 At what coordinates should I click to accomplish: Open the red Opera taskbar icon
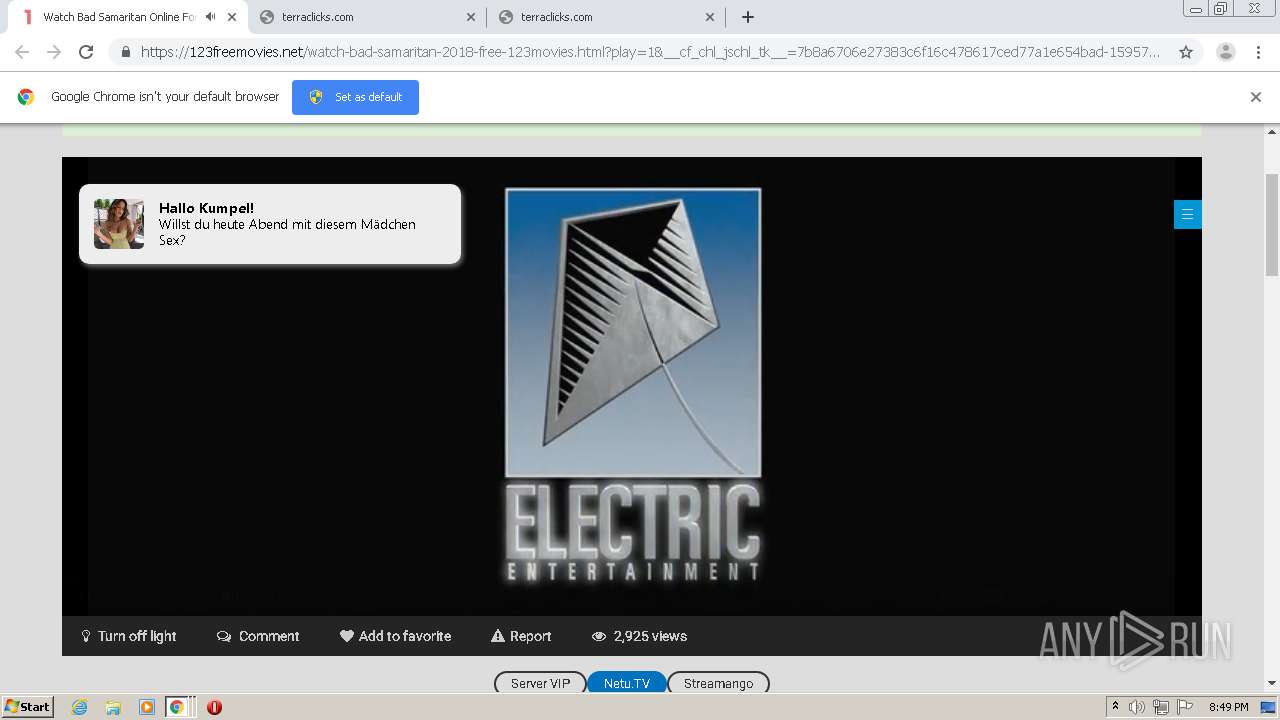(x=214, y=707)
